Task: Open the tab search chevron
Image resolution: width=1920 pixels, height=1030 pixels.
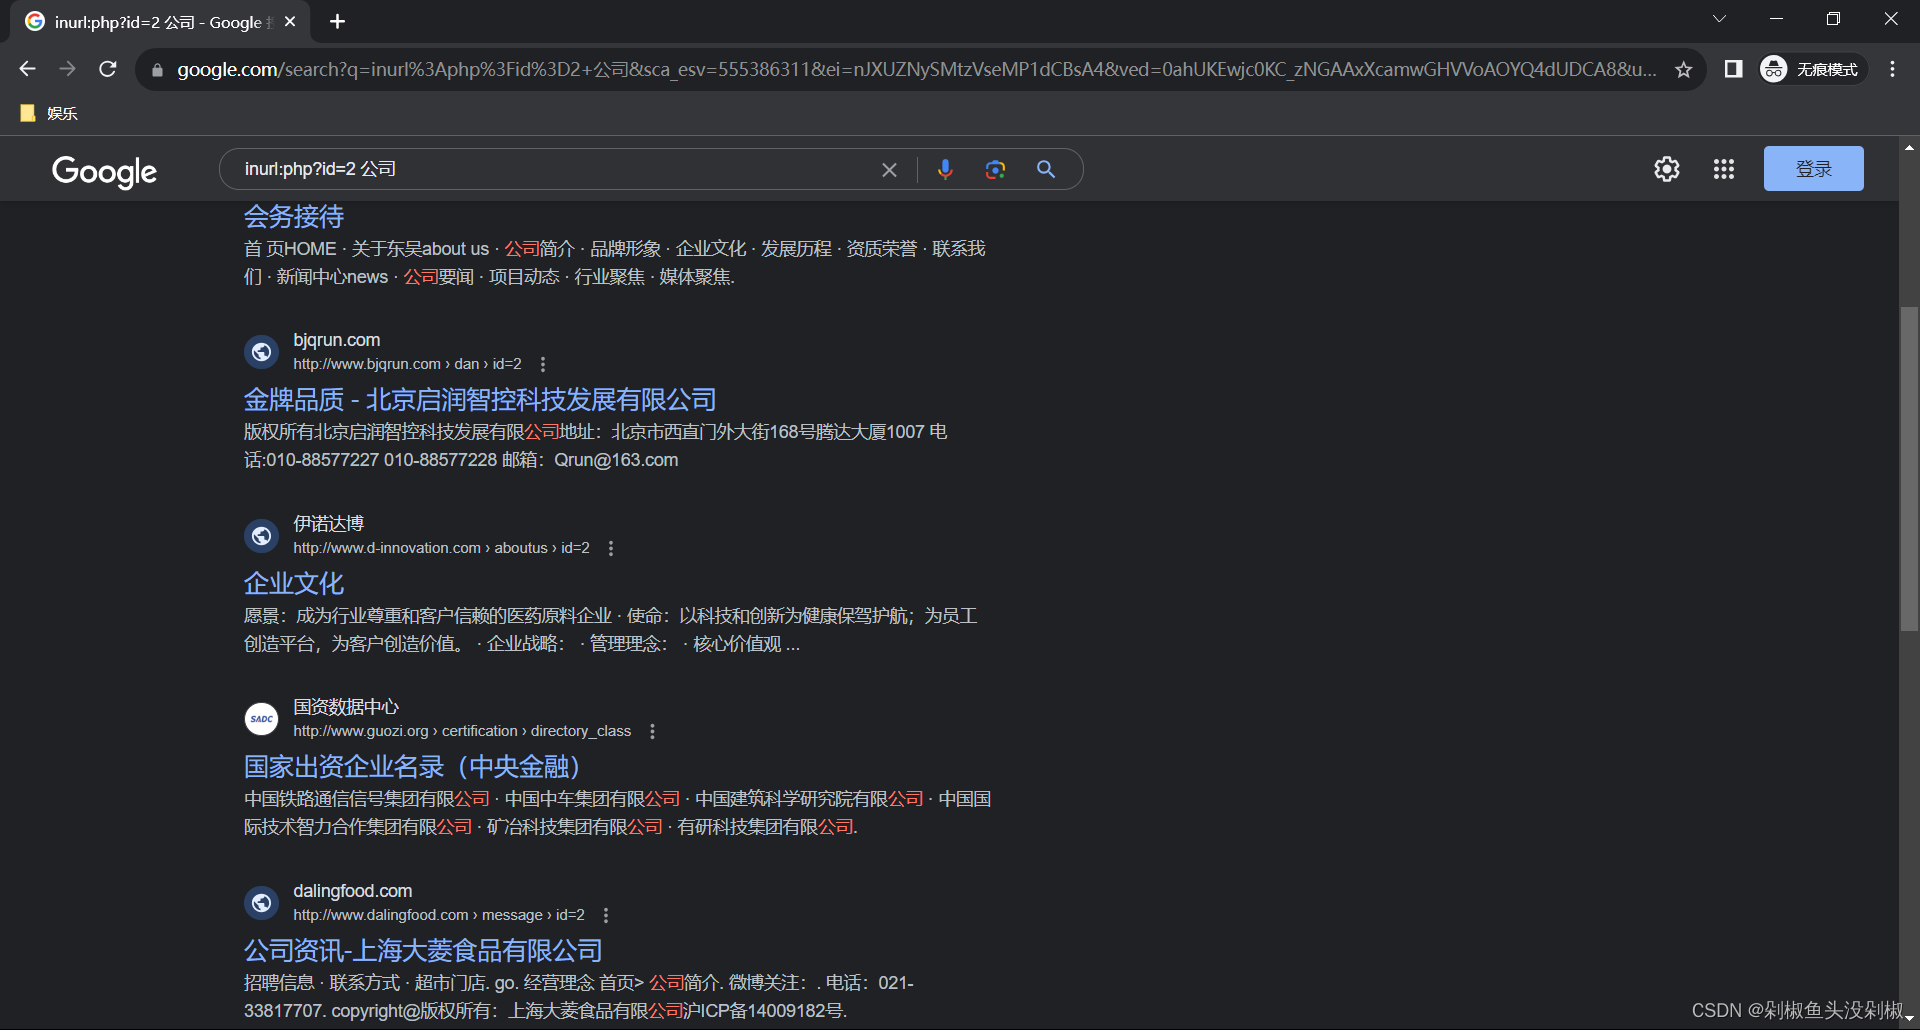Action: pos(1719,18)
